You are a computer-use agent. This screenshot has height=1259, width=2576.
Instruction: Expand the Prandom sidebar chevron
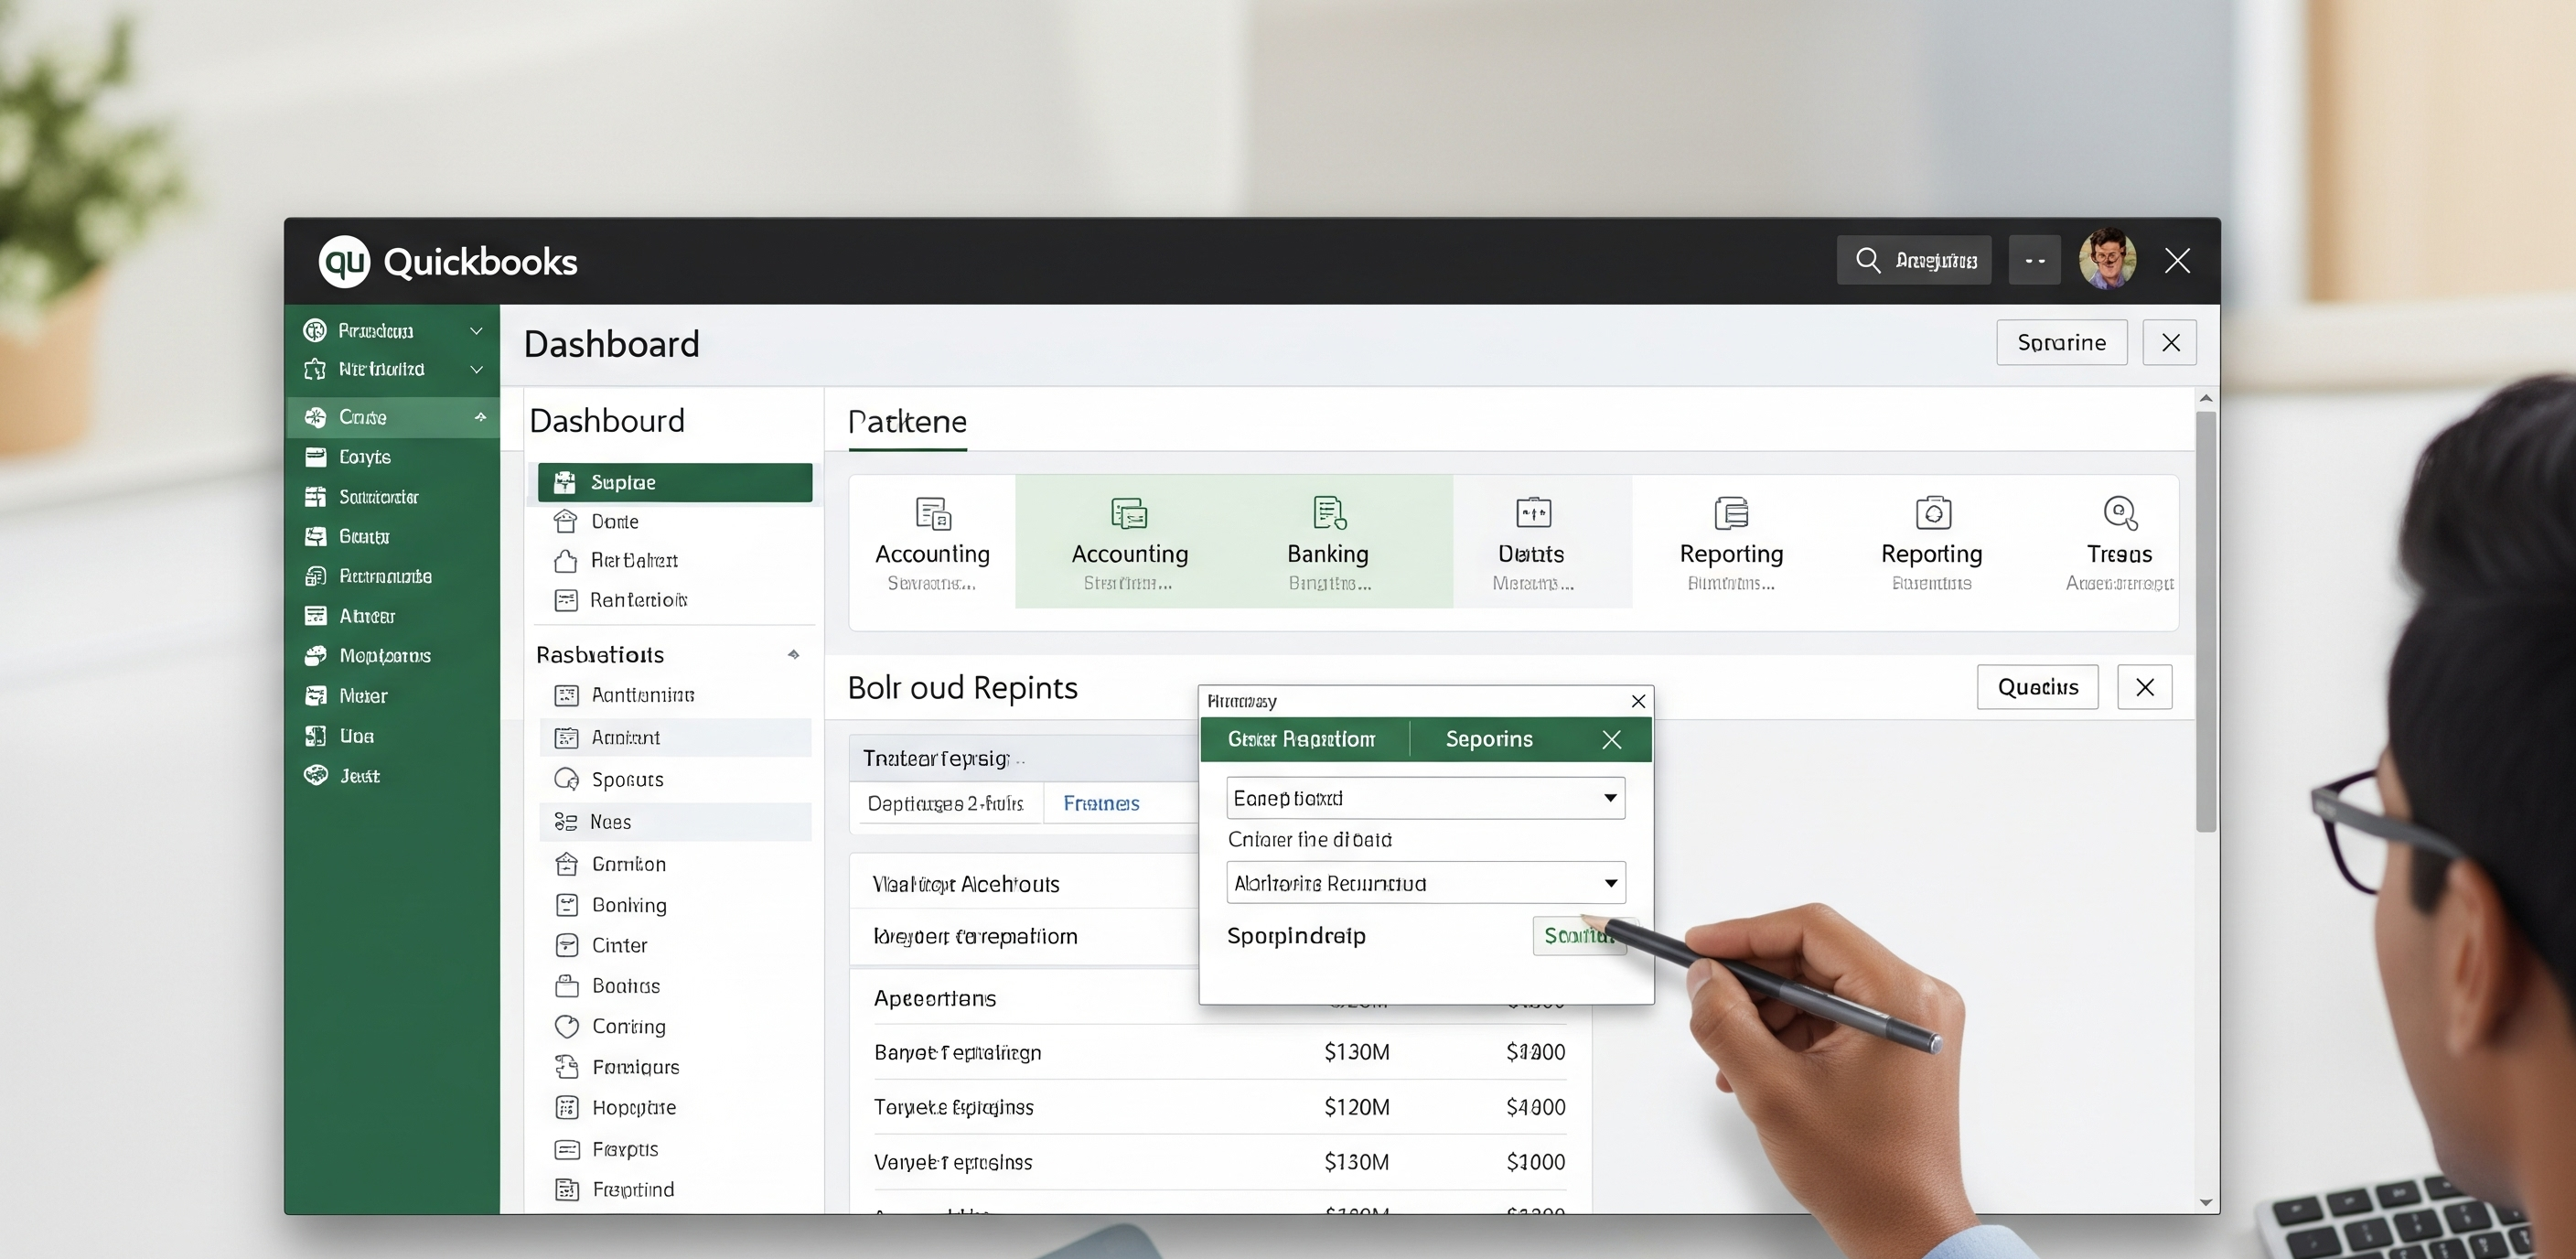tap(477, 331)
